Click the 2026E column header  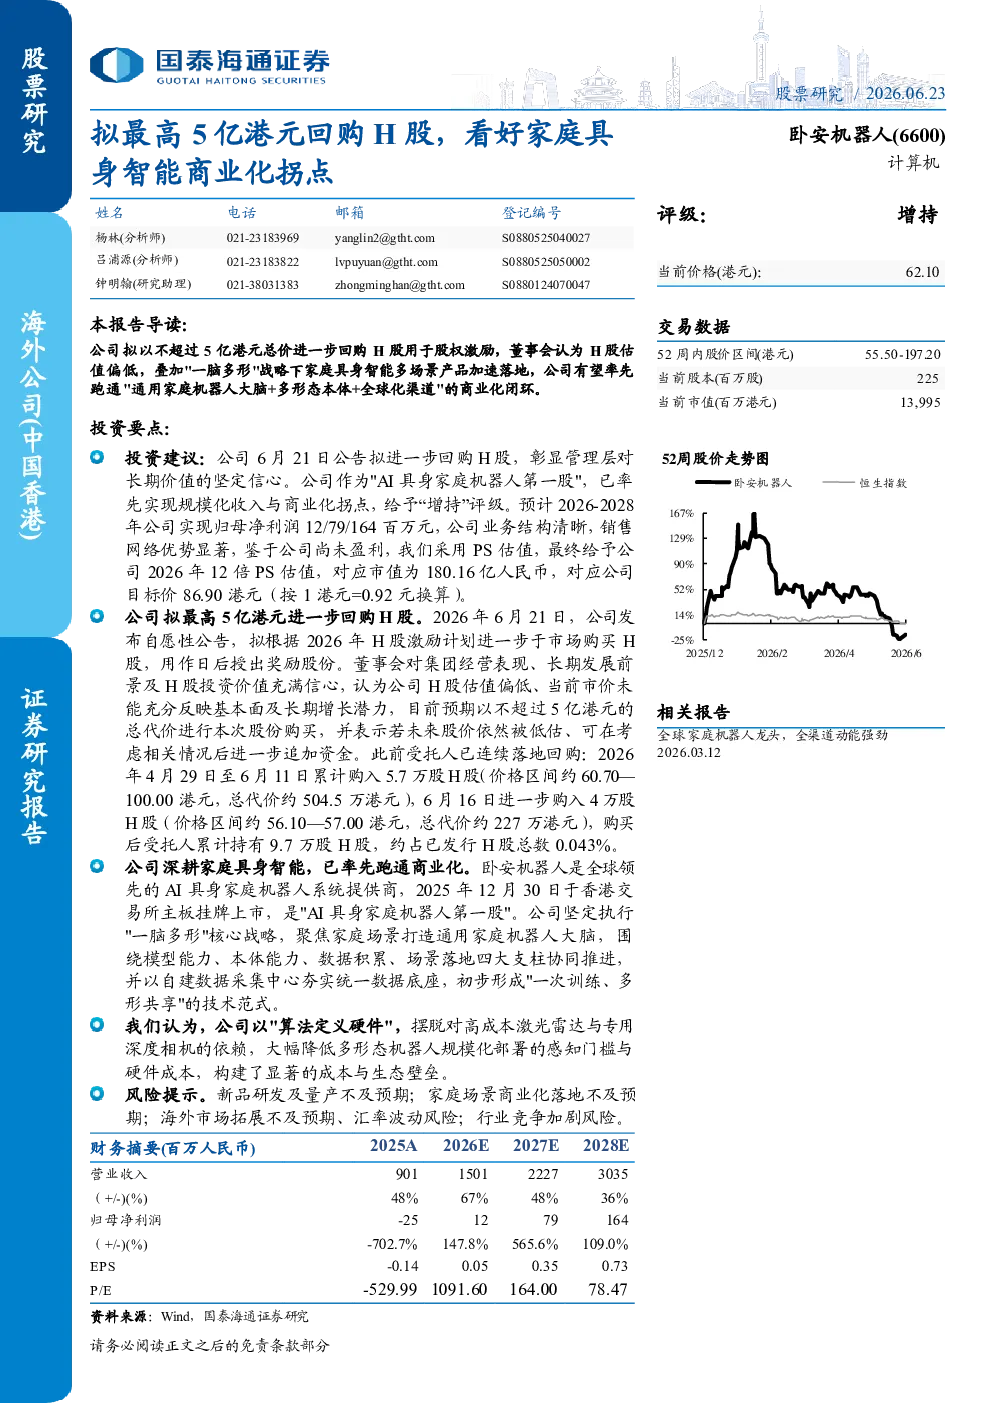466,1146
